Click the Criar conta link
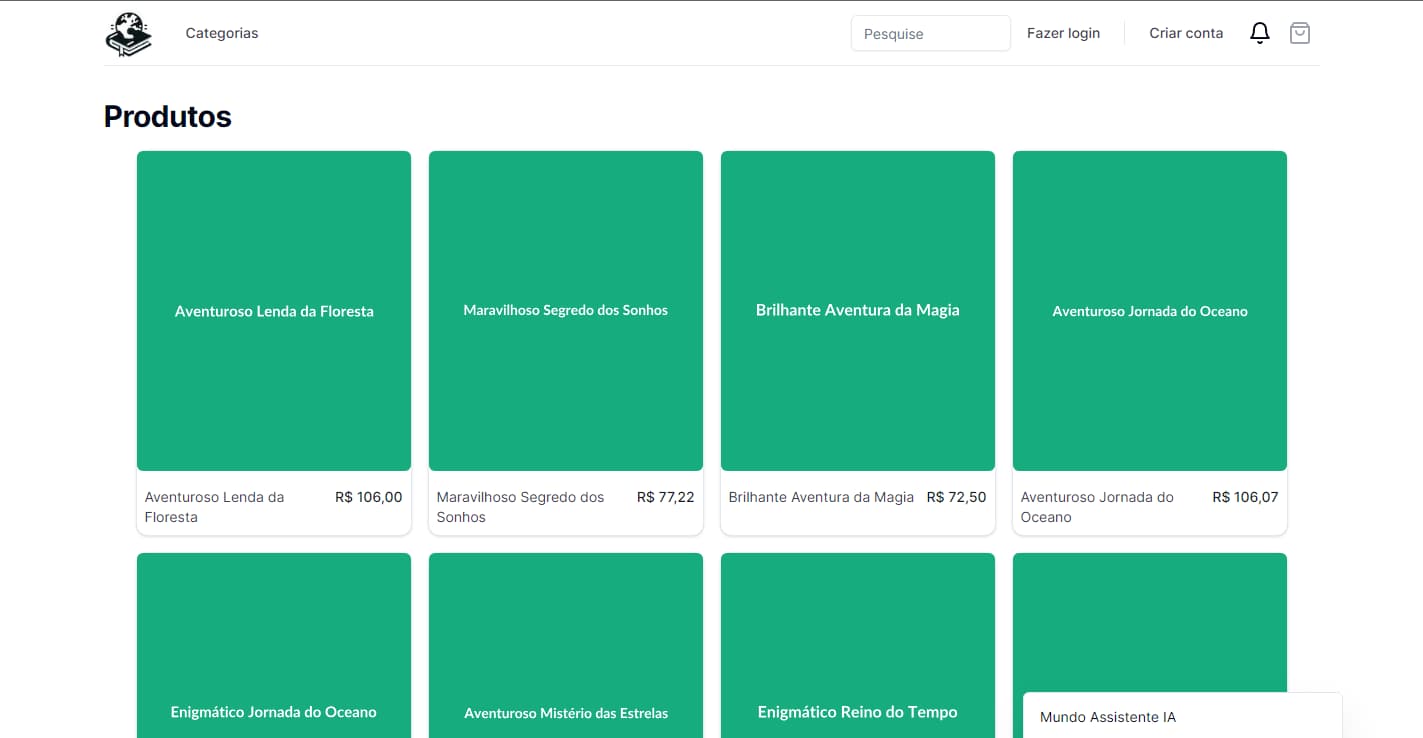The image size is (1423, 738). (x=1186, y=32)
